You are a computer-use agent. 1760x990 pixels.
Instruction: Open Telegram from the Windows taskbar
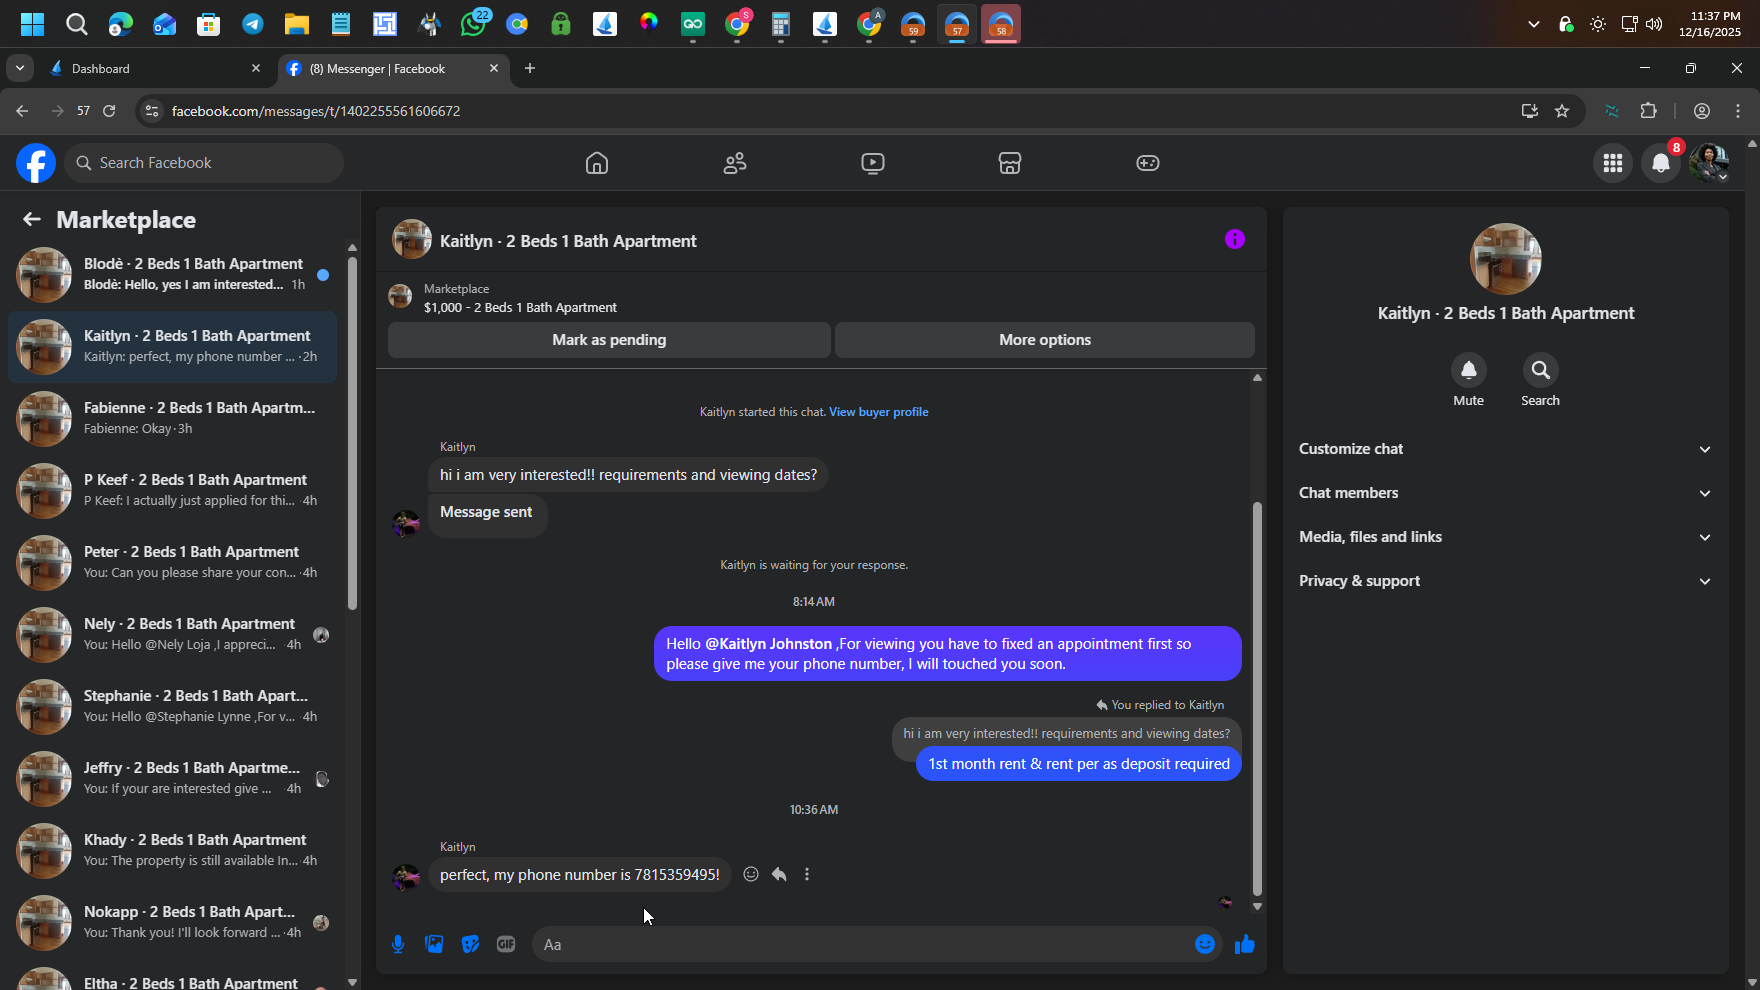(x=253, y=24)
